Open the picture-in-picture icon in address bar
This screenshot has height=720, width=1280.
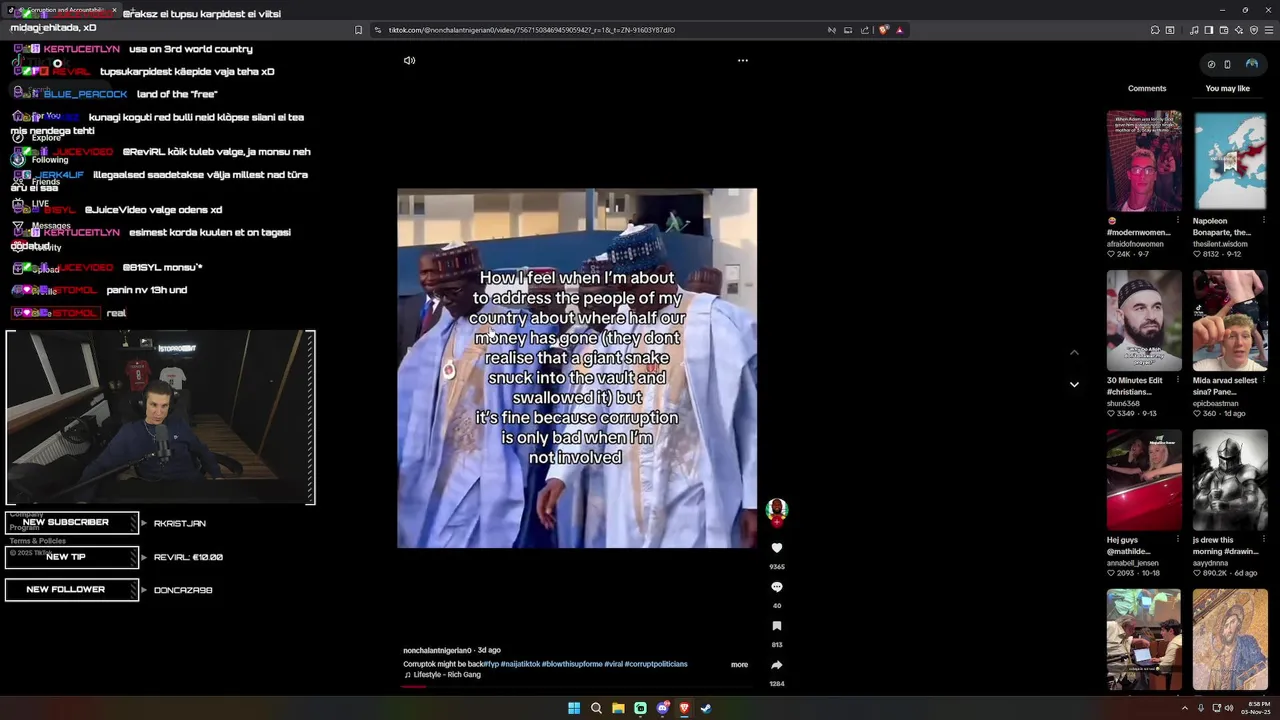[x=848, y=30]
